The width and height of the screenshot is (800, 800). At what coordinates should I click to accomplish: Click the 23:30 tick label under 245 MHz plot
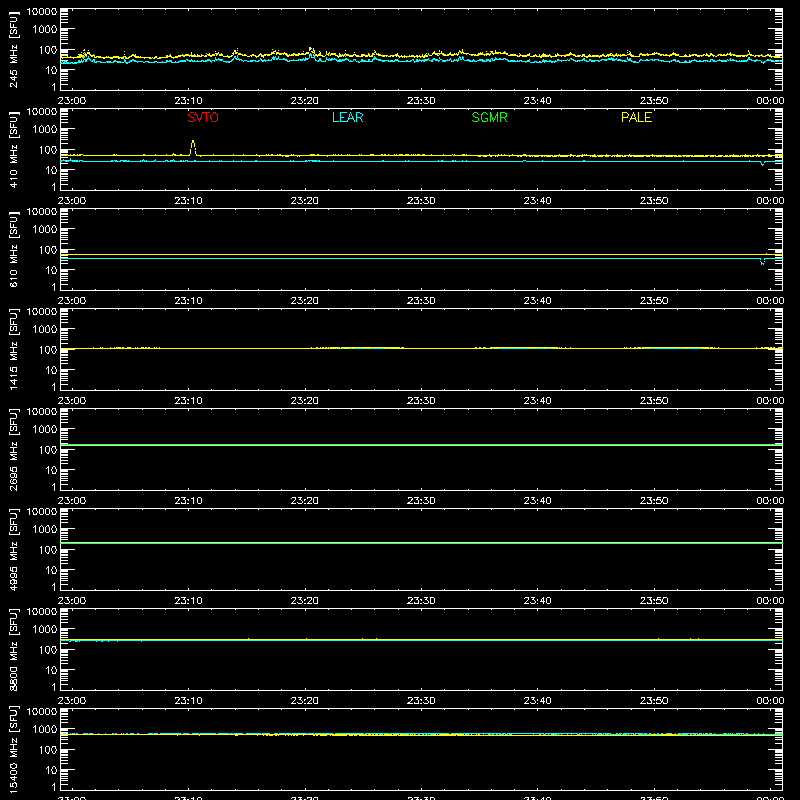pos(421,101)
